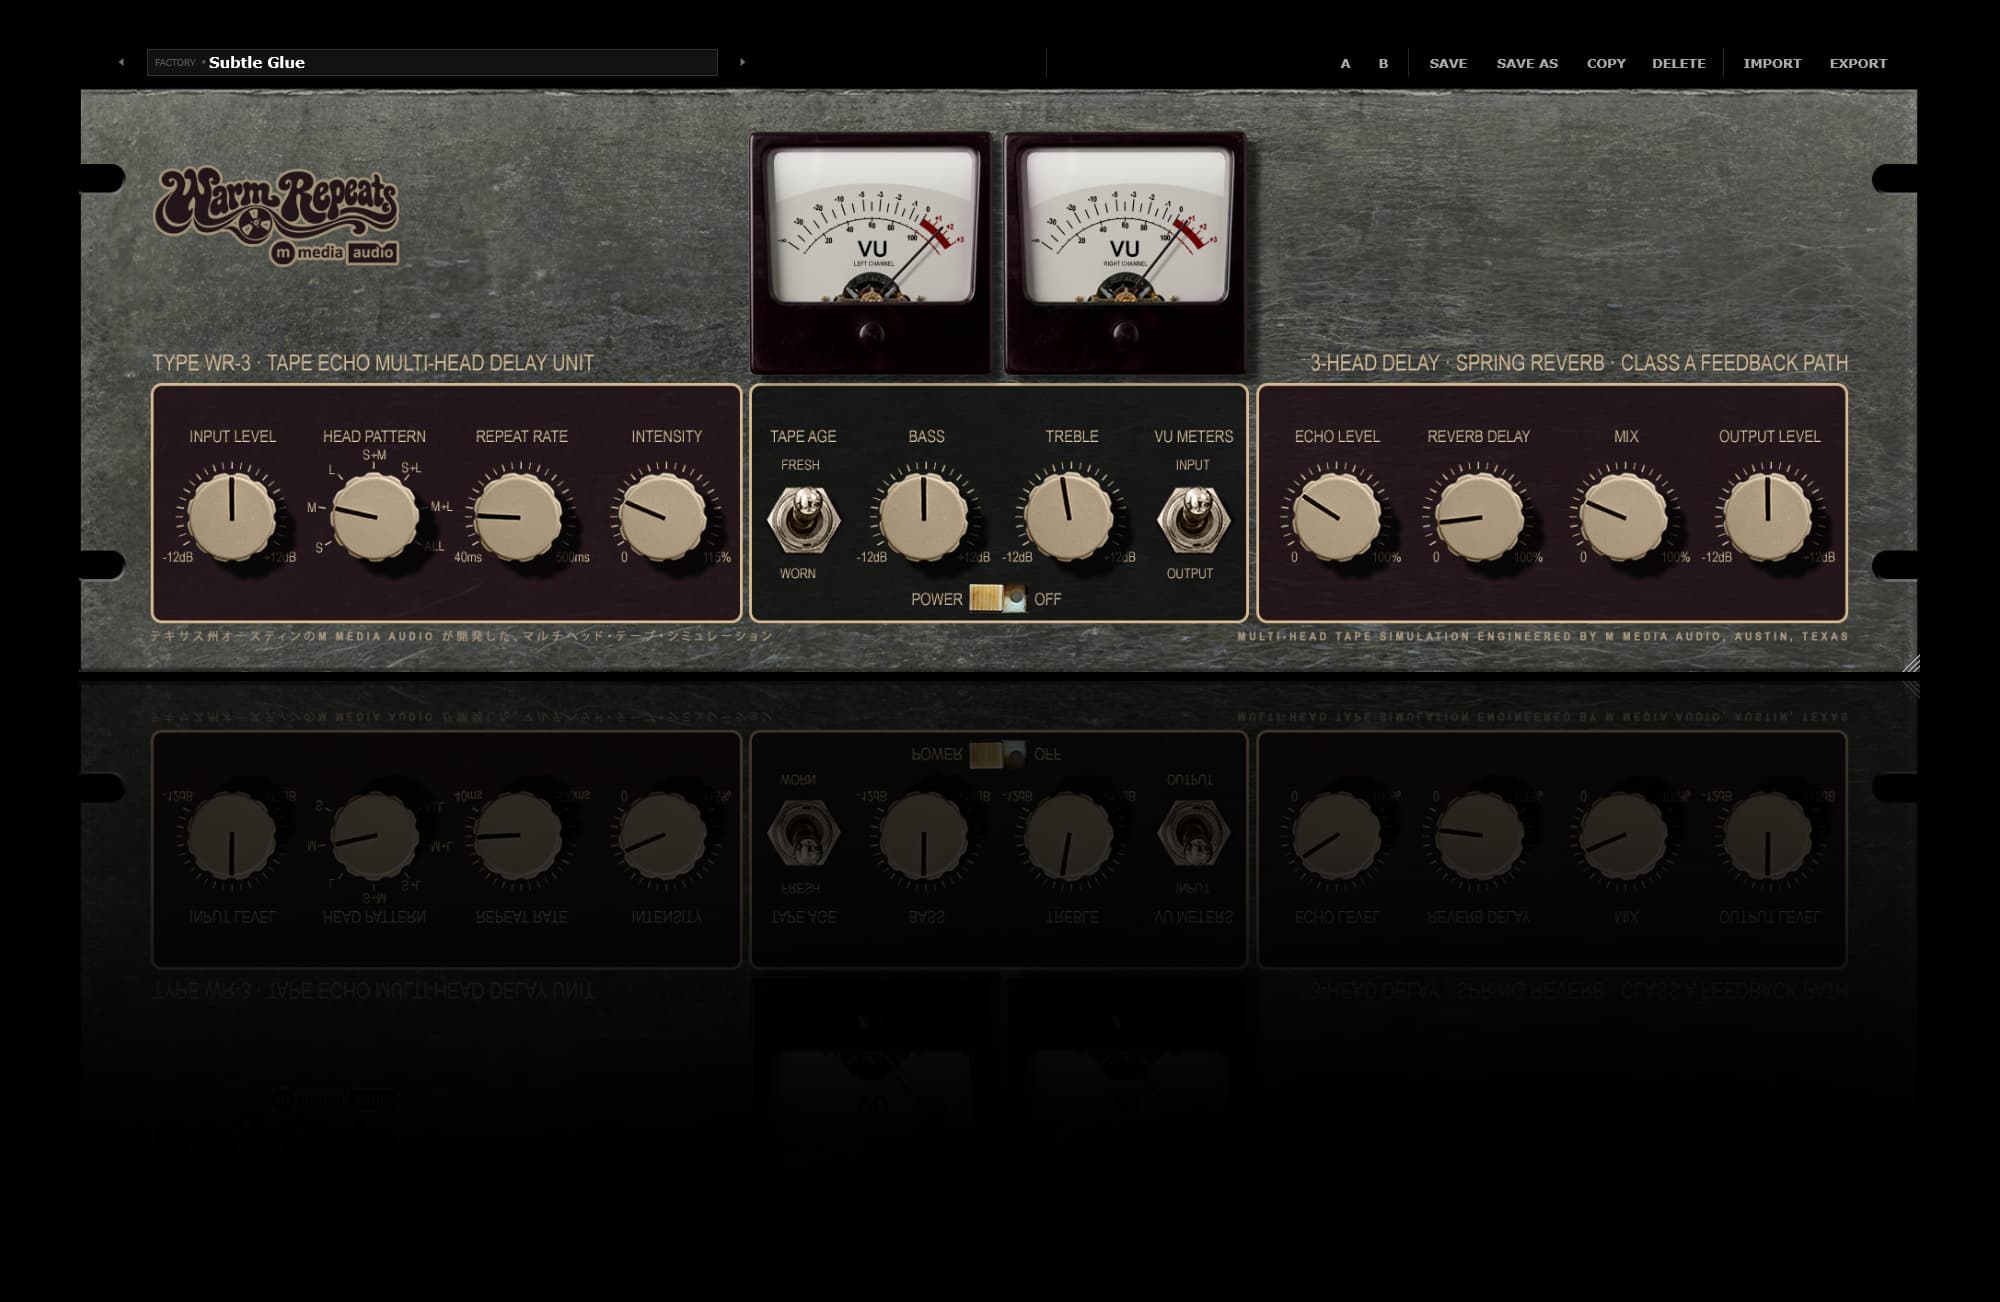Click the OUTPUT label under VU Meters
The height and width of the screenshot is (1302, 2000).
pyautogui.click(x=1190, y=574)
